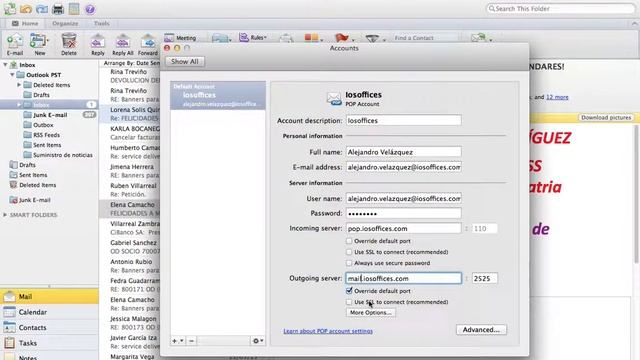Click the minus remove account button
The image size is (640, 360).
192,340
